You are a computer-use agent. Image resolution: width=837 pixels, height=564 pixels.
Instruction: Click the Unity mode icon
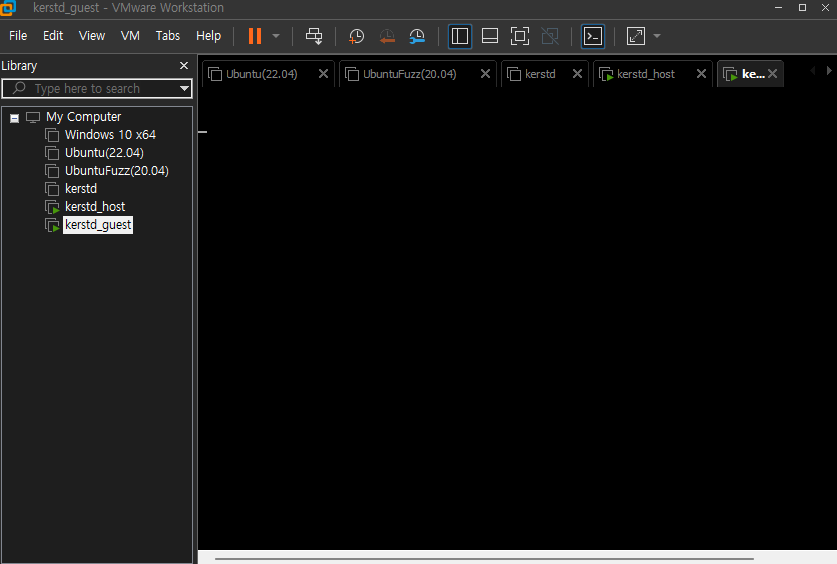[x=550, y=36]
